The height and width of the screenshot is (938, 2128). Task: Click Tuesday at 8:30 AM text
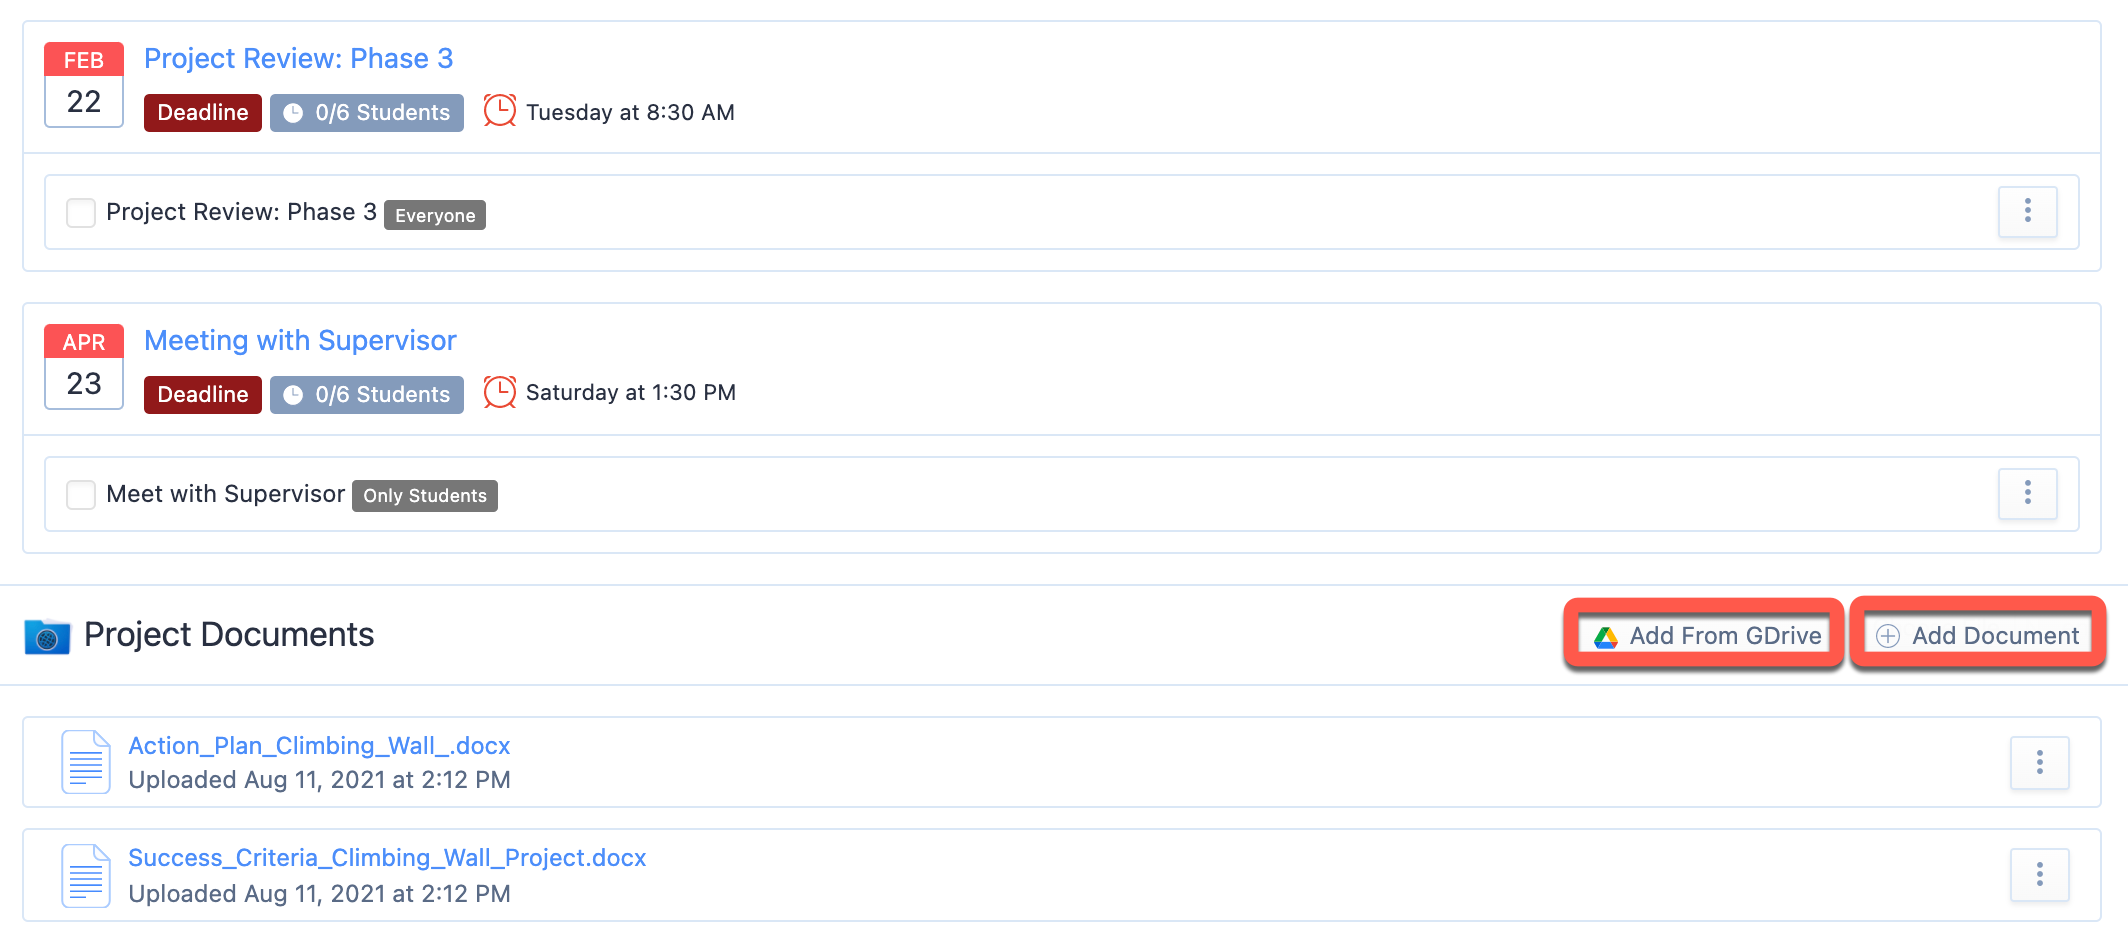(x=630, y=112)
